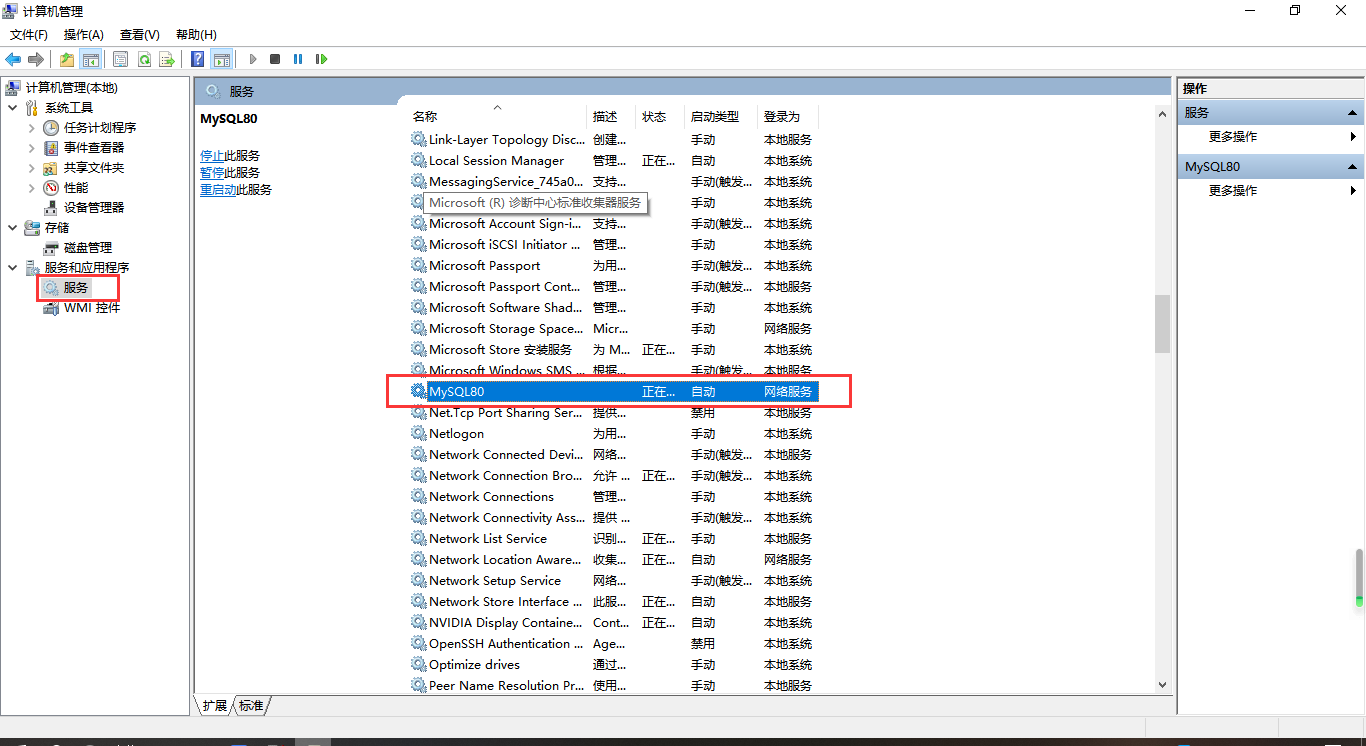1366x746 pixels.
Task: Click the 共享文件夹 shared folder icon
Action: (x=51, y=168)
